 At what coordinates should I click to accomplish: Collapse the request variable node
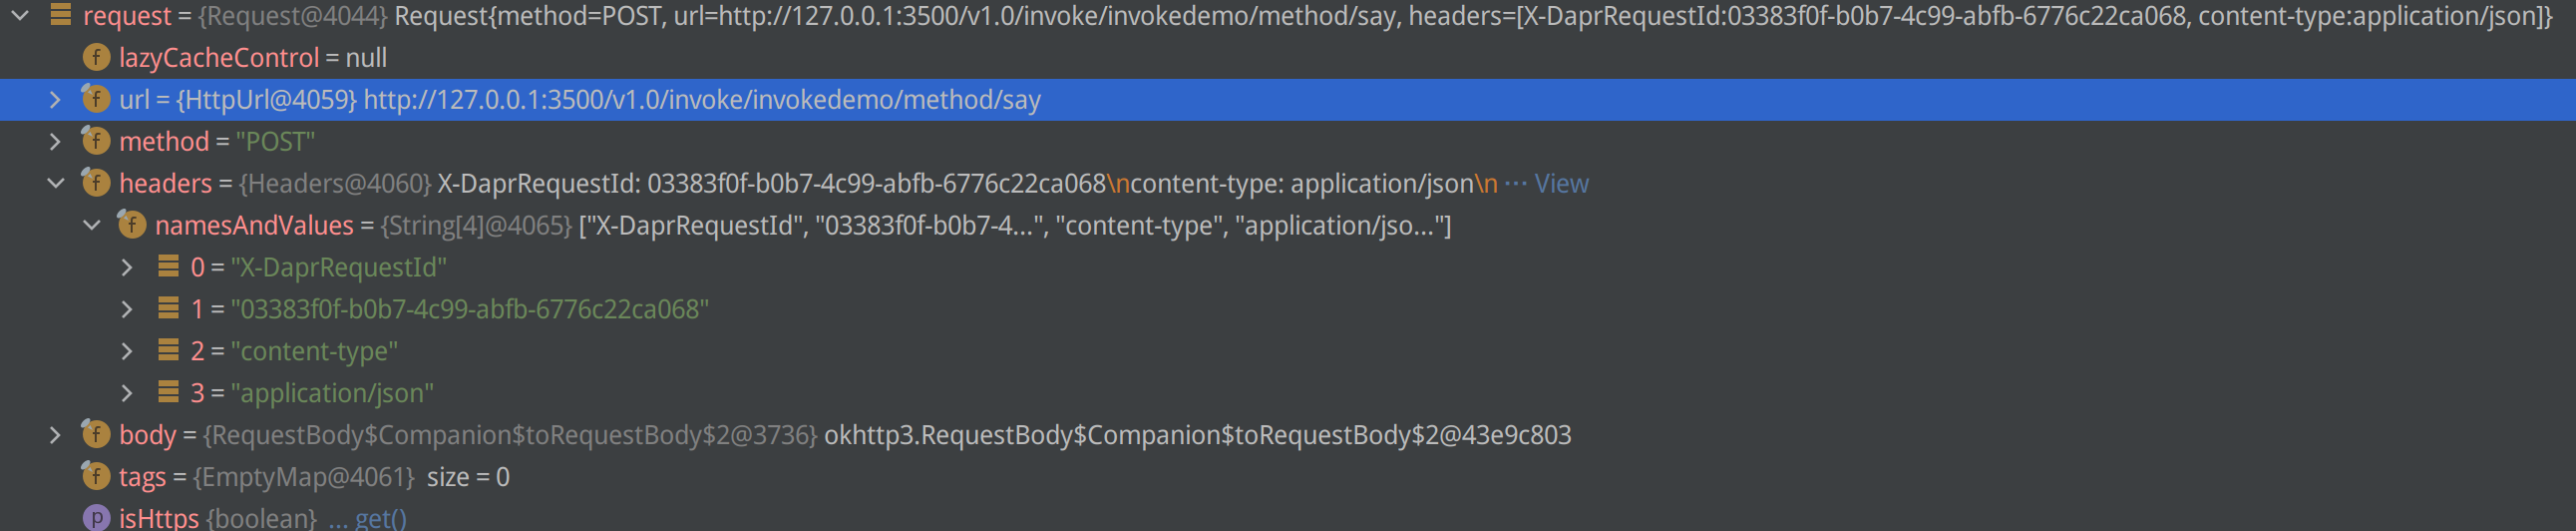pos(20,15)
